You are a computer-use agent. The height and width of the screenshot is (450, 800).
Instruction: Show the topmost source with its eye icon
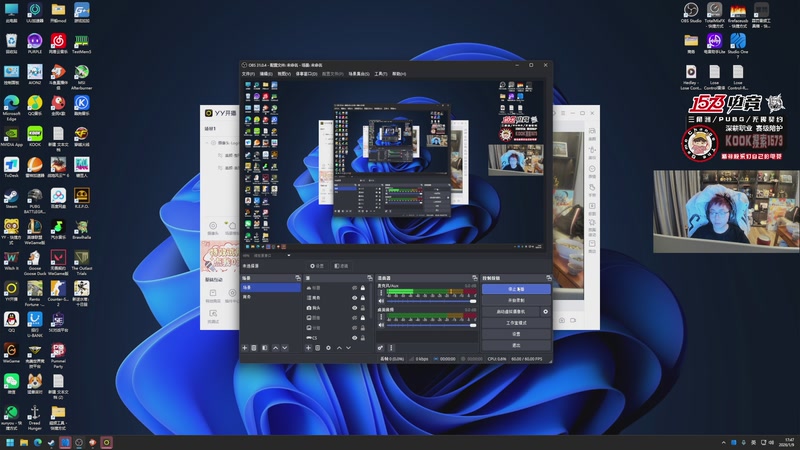(x=355, y=288)
